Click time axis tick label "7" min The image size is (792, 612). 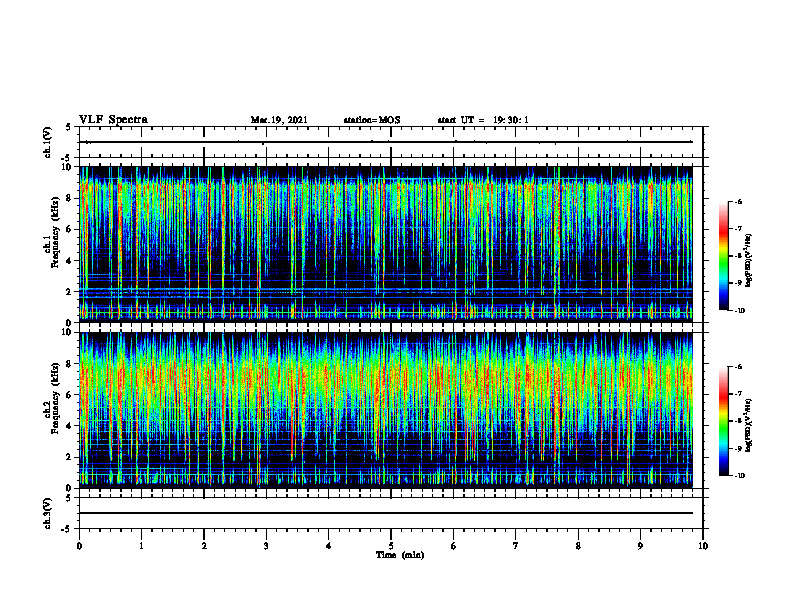click(x=516, y=546)
